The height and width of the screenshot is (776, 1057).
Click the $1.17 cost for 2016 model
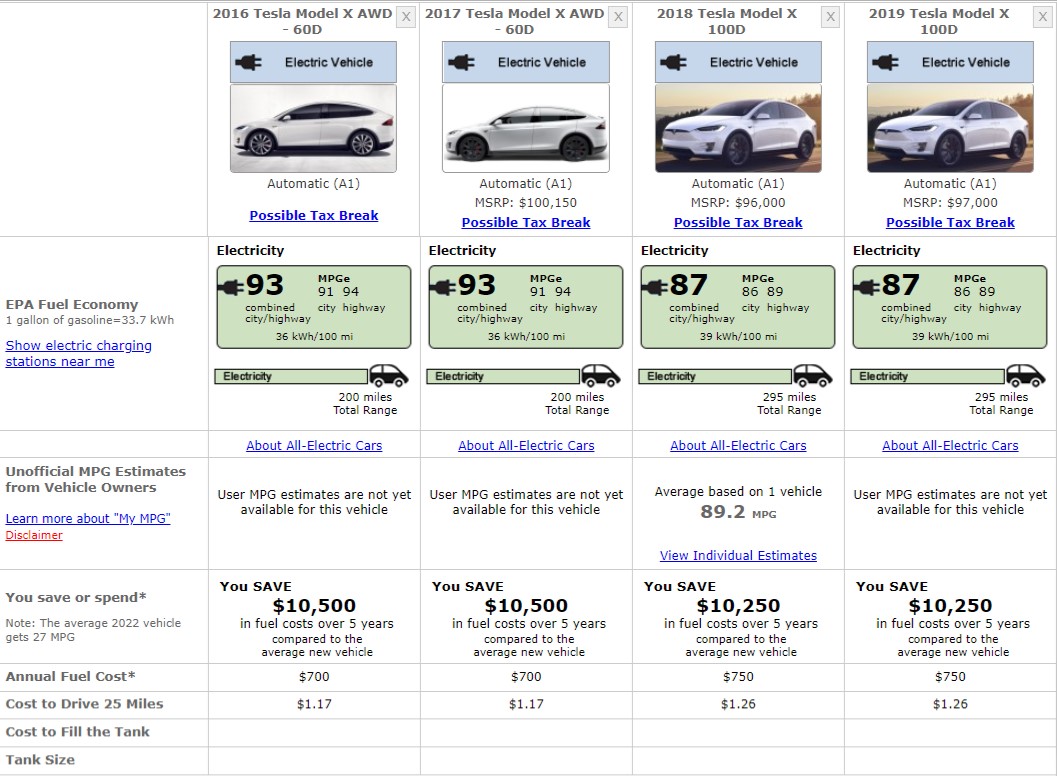(x=314, y=705)
